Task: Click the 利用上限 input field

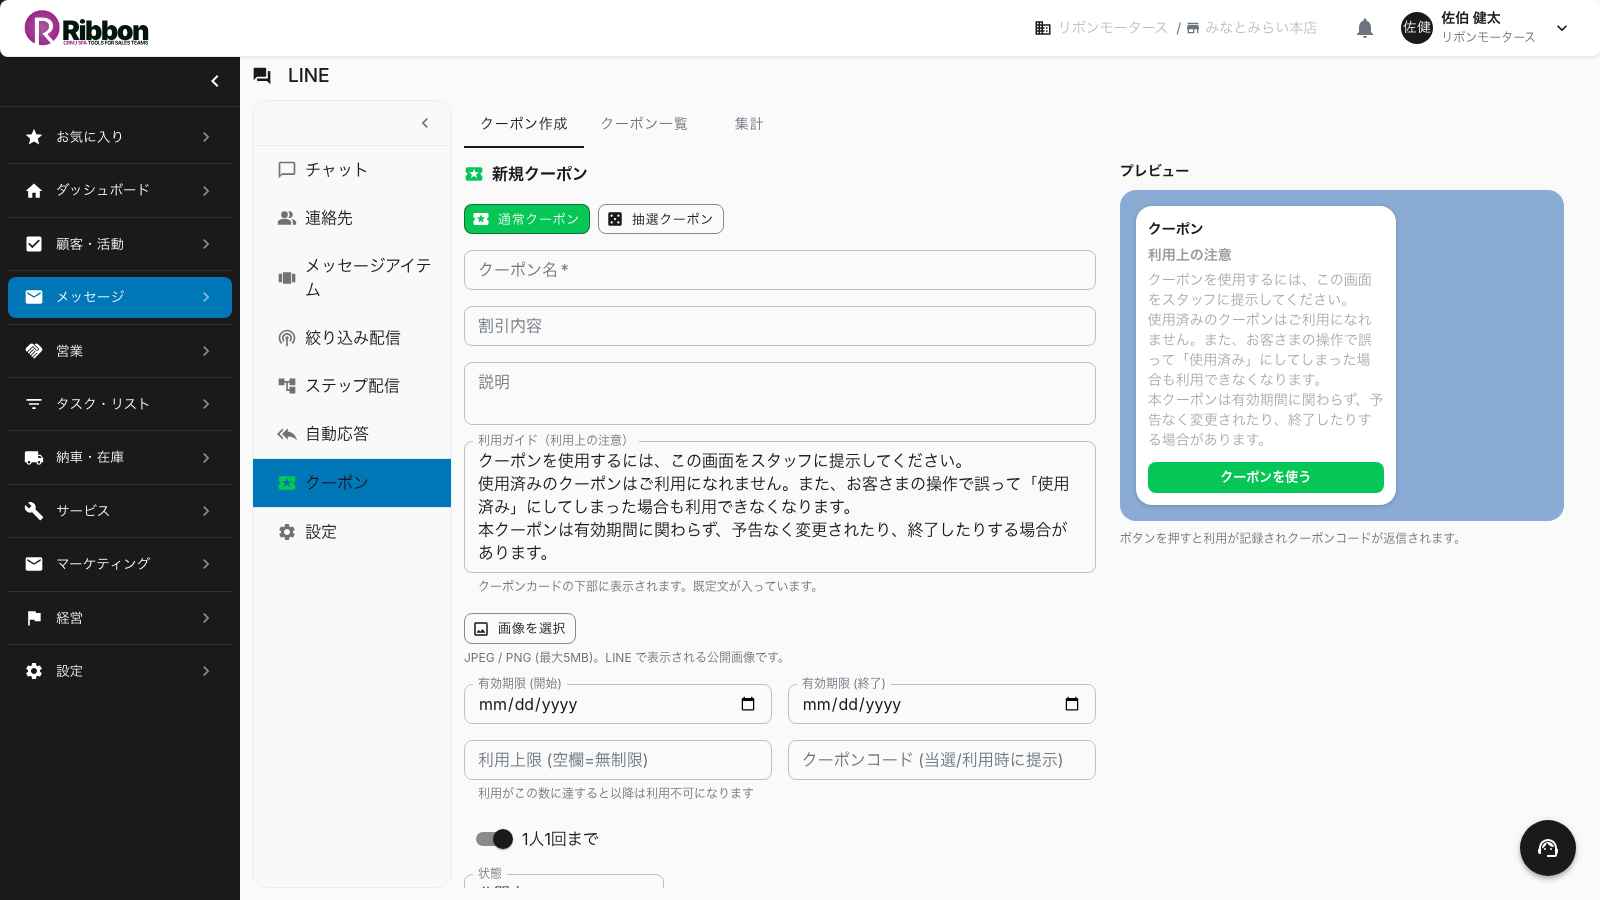Action: tap(618, 760)
